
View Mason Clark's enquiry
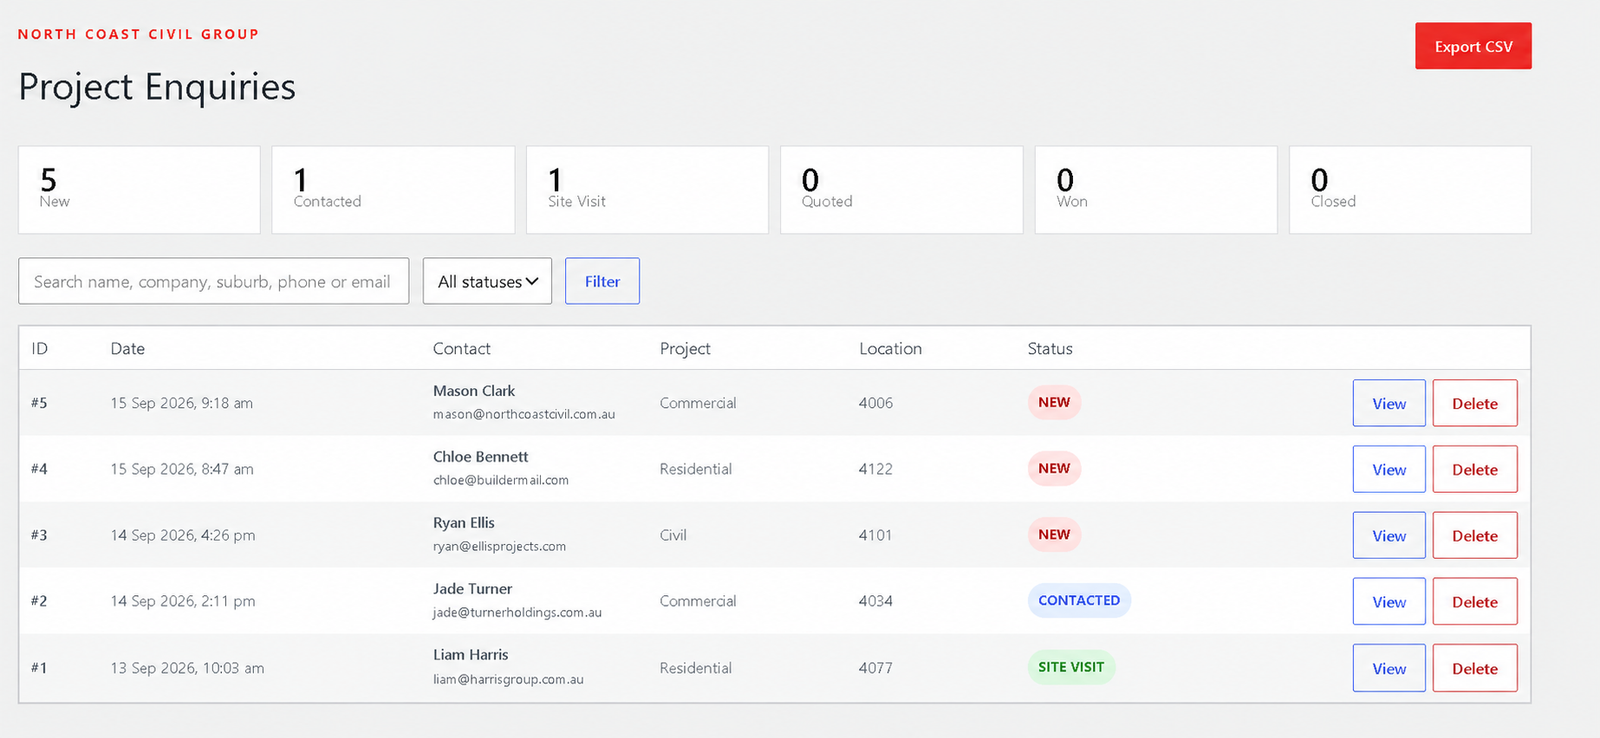[x=1389, y=403]
